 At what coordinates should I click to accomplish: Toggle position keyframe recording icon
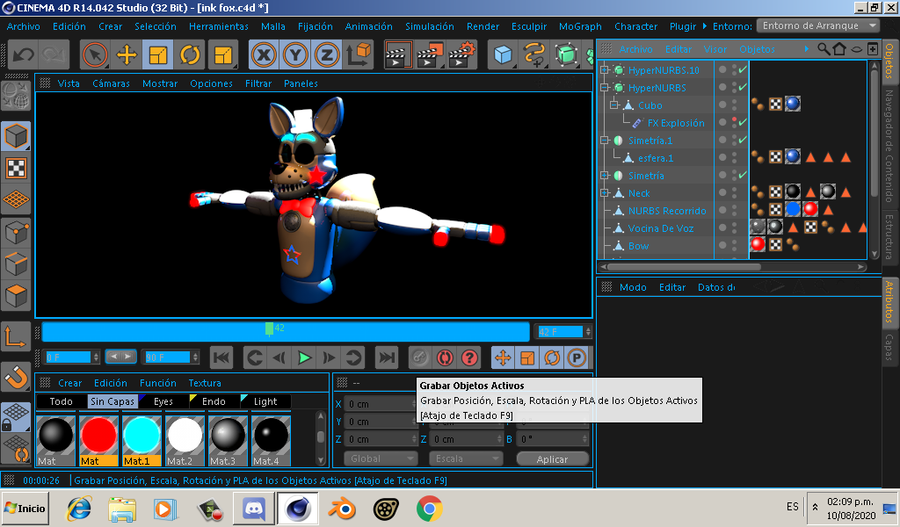(x=503, y=358)
